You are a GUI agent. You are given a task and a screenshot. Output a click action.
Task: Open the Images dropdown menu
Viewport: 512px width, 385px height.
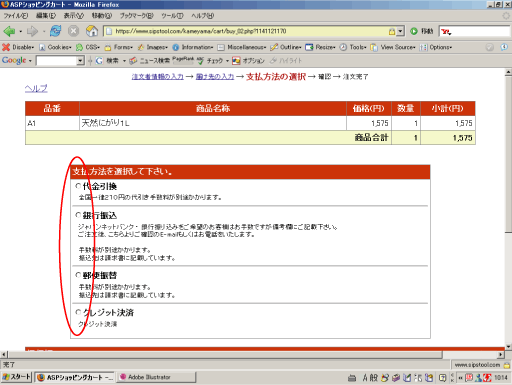coord(153,47)
